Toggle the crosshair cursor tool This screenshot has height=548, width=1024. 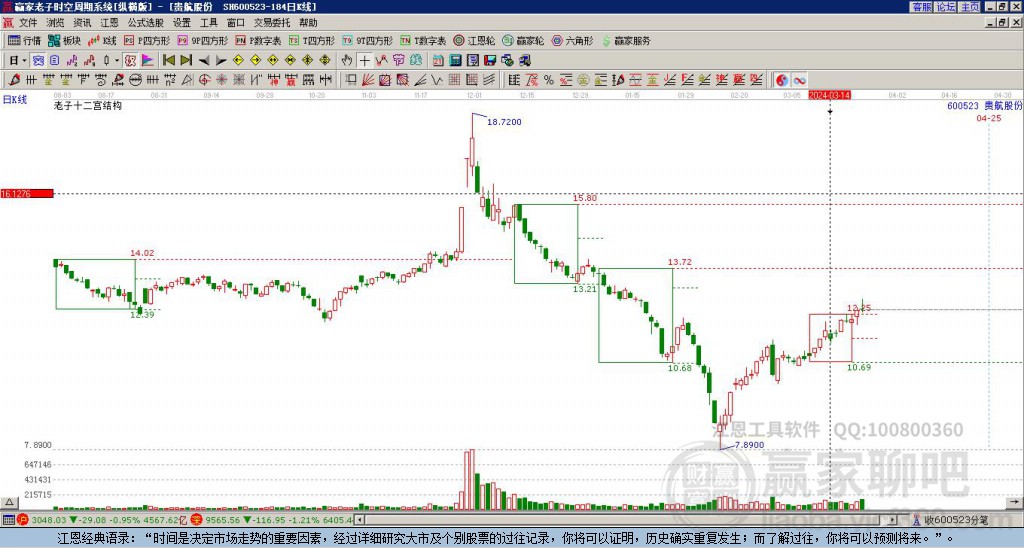click(x=364, y=61)
